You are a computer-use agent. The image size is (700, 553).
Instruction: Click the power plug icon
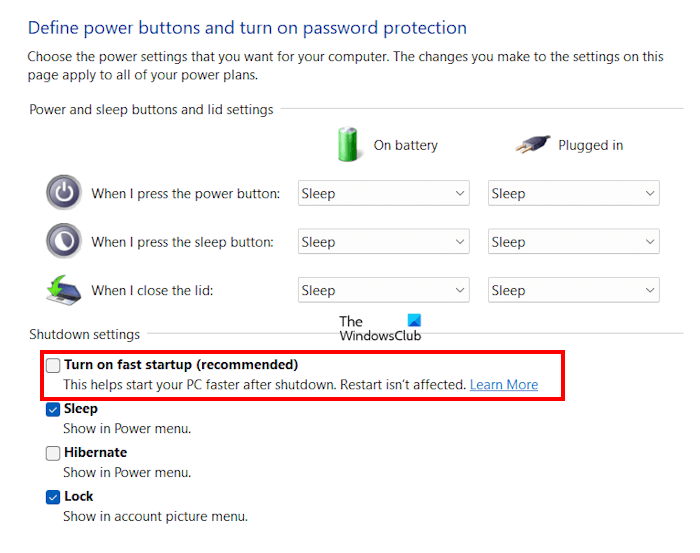pos(533,145)
